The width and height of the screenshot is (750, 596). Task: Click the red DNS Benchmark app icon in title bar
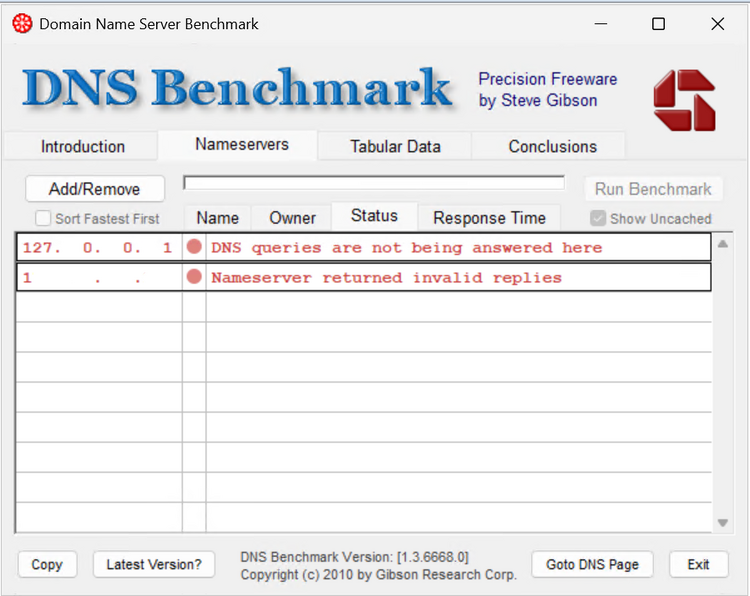22,23
